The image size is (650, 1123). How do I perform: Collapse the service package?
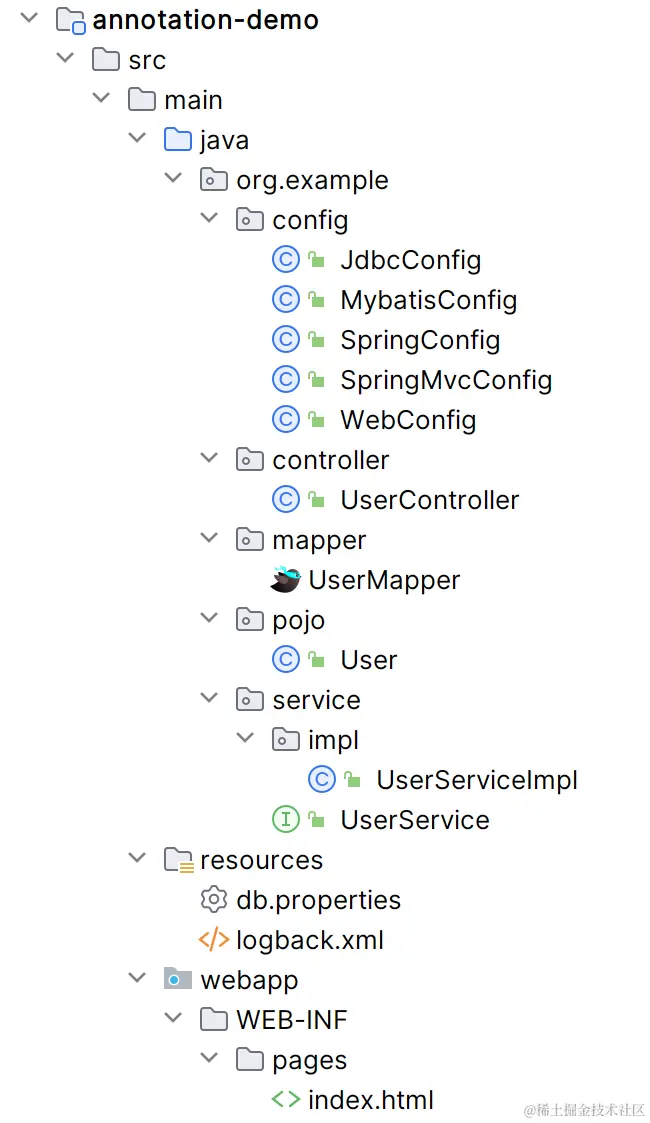pos(209,698)
